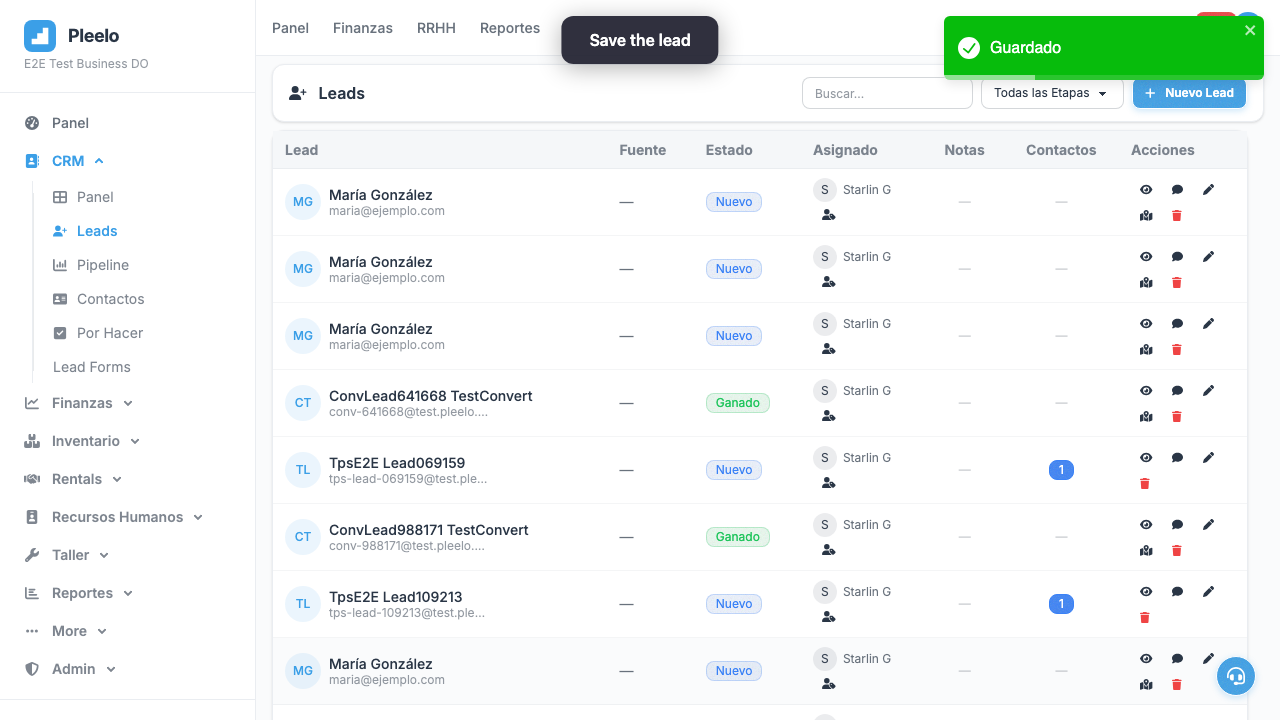Delete the ConvLead641668 TestConvert lead
The image size is (1280, 720).
coord(1177,417)
